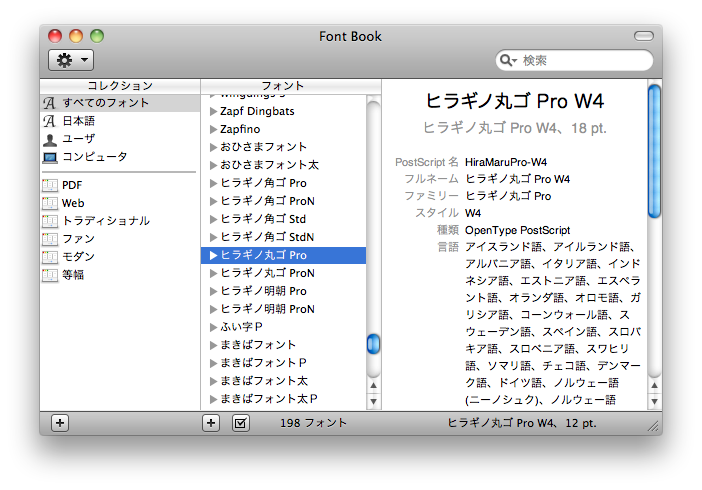
Task: Expand ヒラギノ角ゴ StdN triangle
Action: pyautogui.click(x=214, y=237)
